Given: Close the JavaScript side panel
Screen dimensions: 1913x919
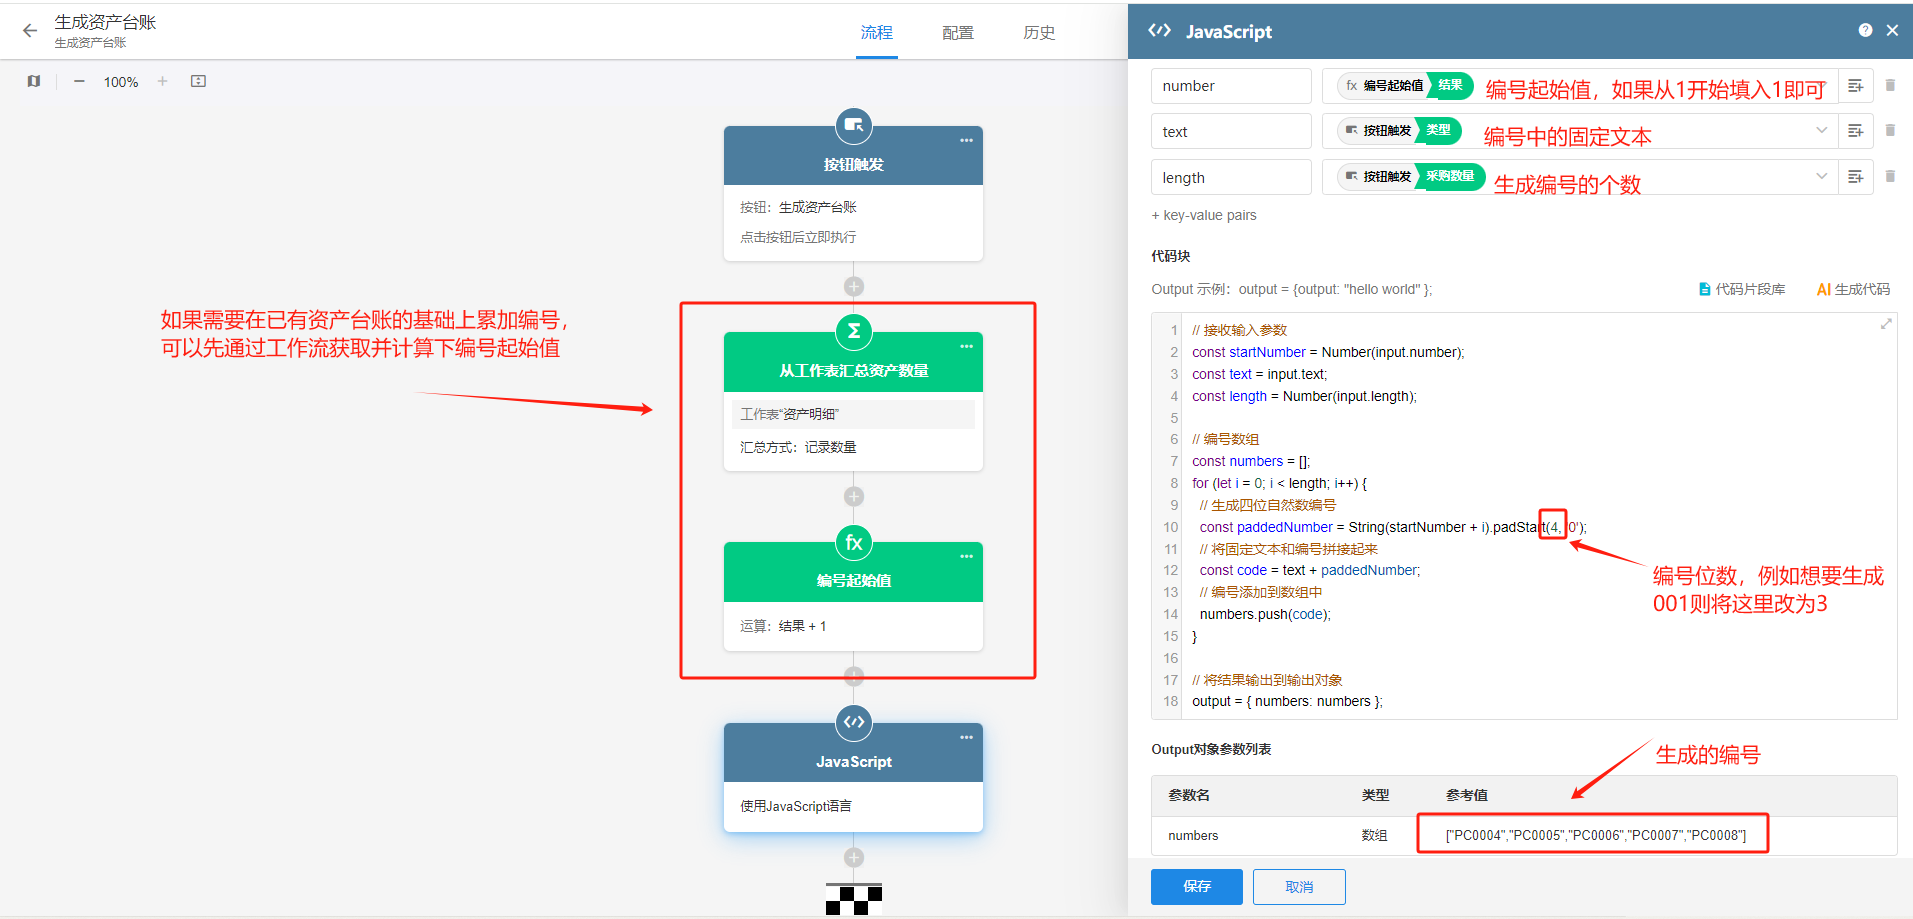Looking at the screenshot, I should (1892, 31).
